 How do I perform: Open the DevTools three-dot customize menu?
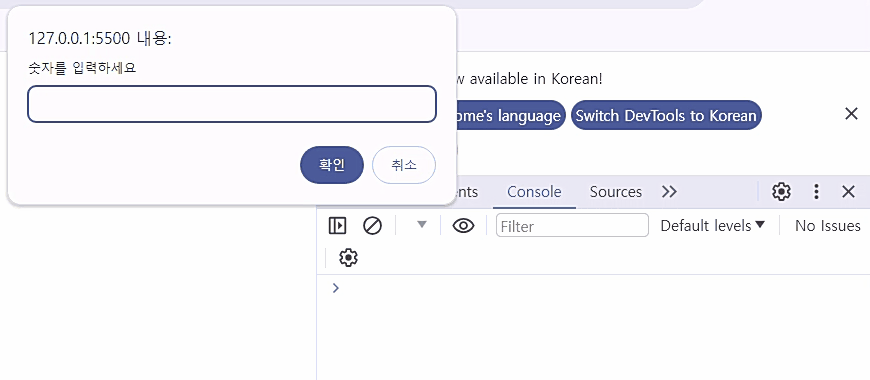tap(816, 192)
